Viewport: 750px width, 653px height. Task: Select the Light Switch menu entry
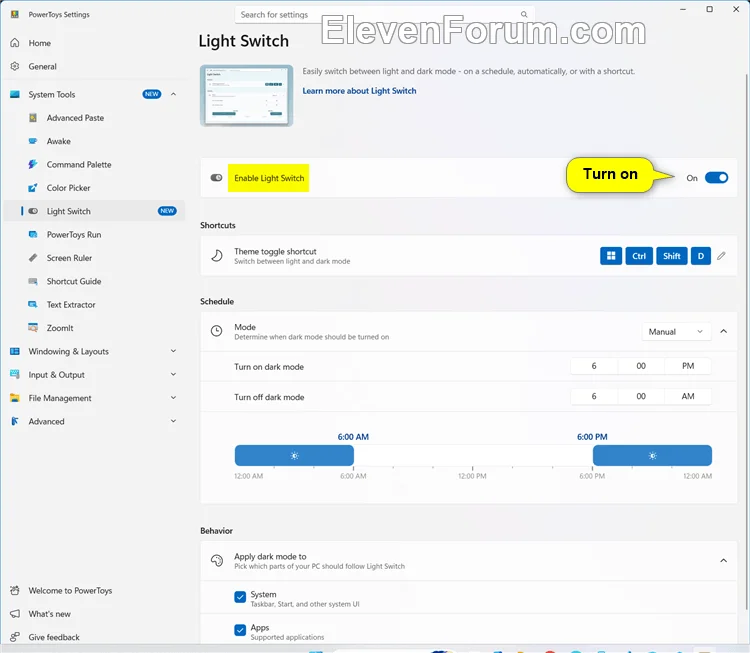tap(94, 211)
